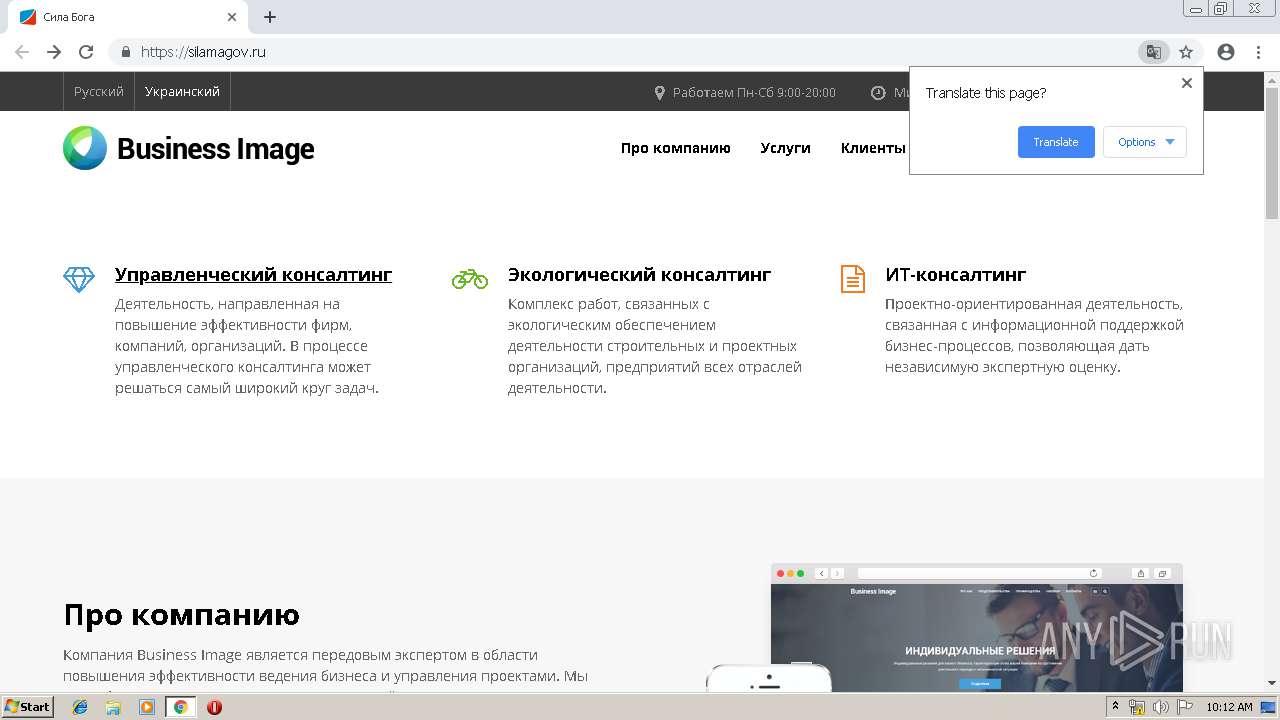Open Управленческий консалтинг link
Image resolution: width=1280 pixels, height=720 pixels.
[253, 274]
